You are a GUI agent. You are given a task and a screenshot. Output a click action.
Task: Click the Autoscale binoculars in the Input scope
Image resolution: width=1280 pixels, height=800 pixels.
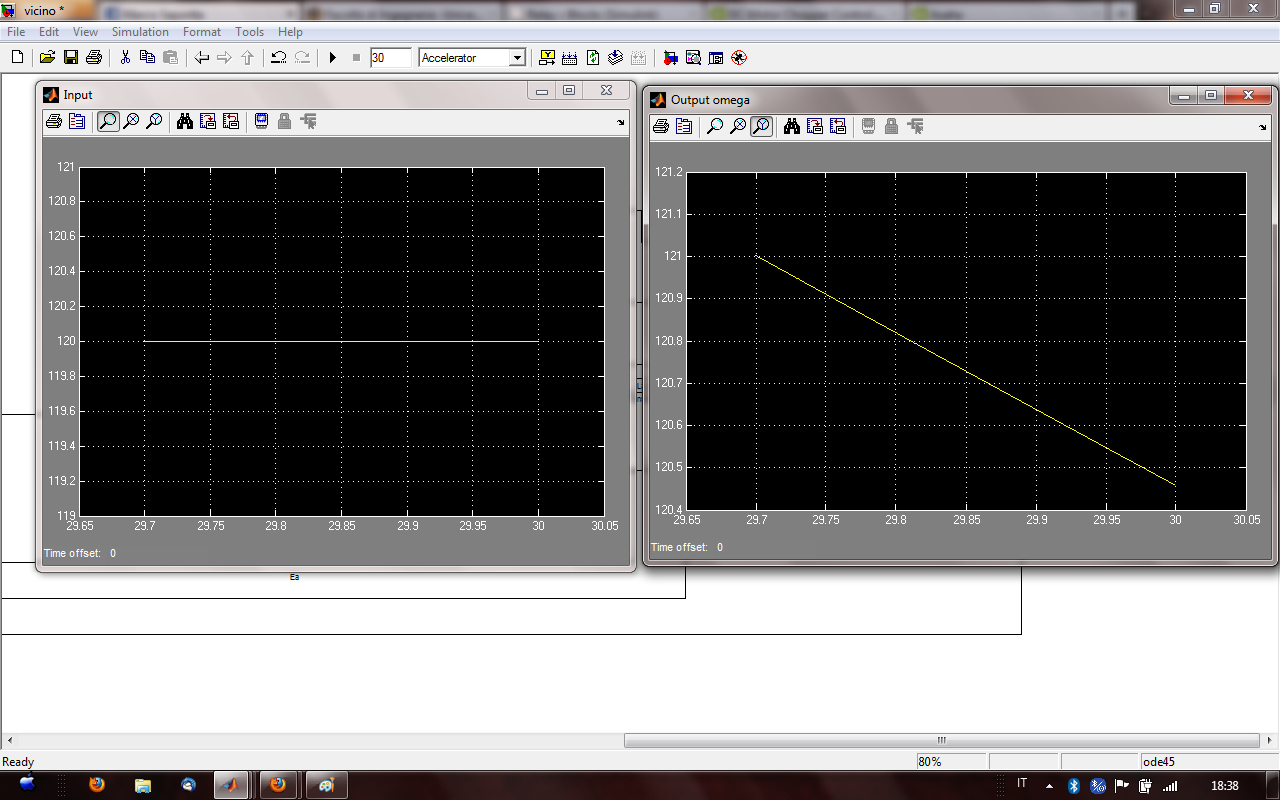pyautogui.click(x=184, y=122)
